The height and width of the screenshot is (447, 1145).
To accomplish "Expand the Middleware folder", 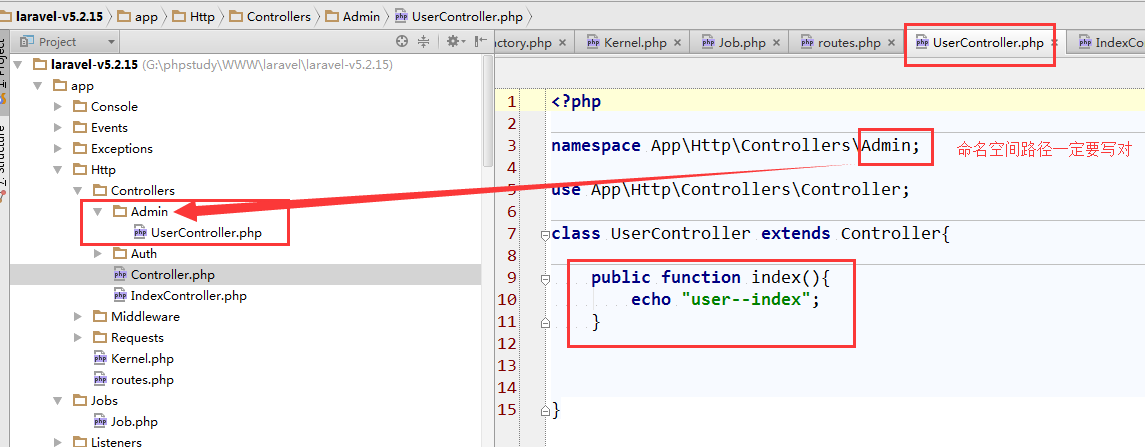I will (78, 317).
